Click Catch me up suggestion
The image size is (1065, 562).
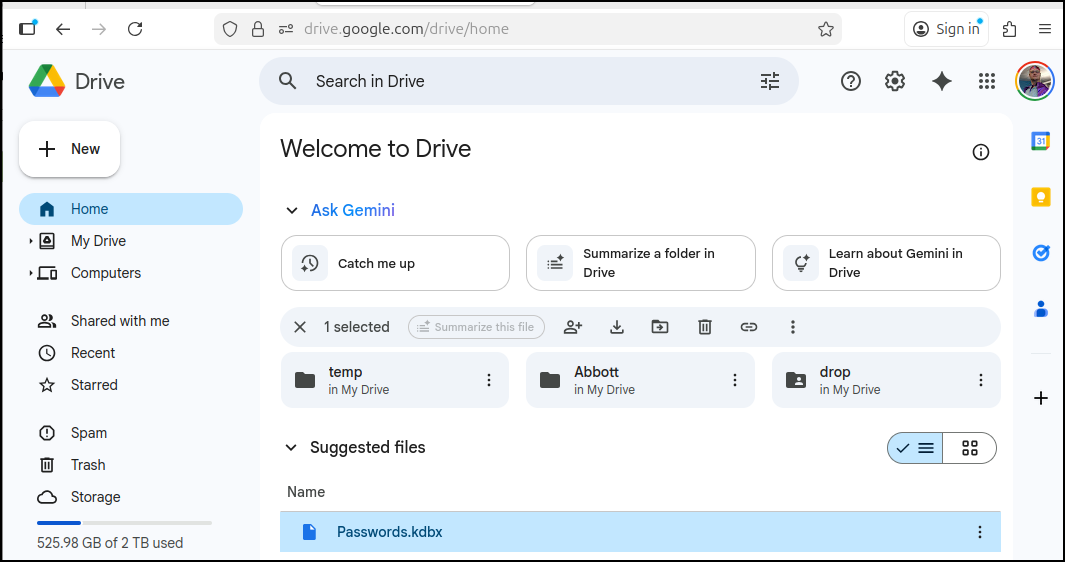pos(395,264)
